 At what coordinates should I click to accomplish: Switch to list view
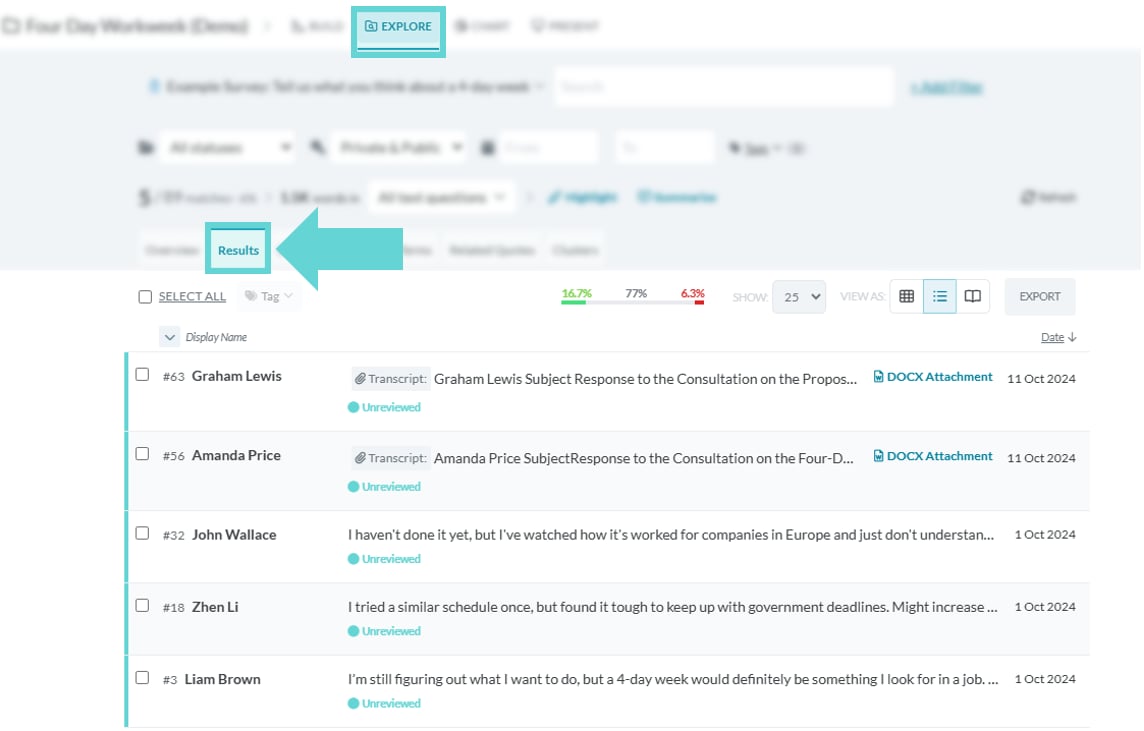940,296
